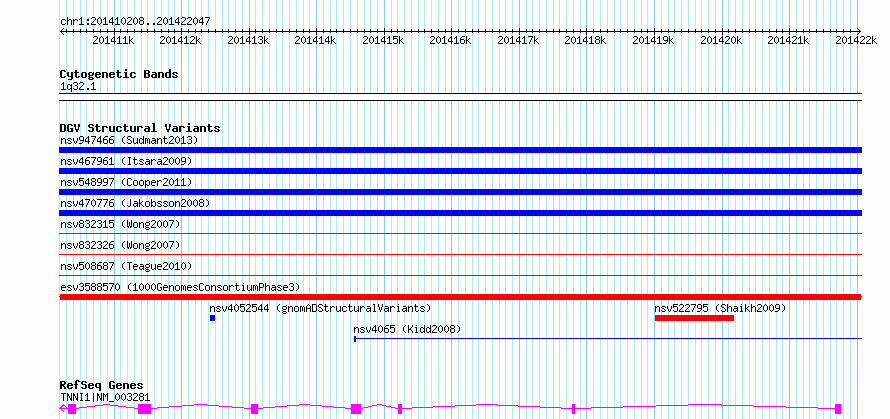Click the 201422k ruler label
Image resolution: width=890 pixels, height=419 pixels.
tap(856, 40)
